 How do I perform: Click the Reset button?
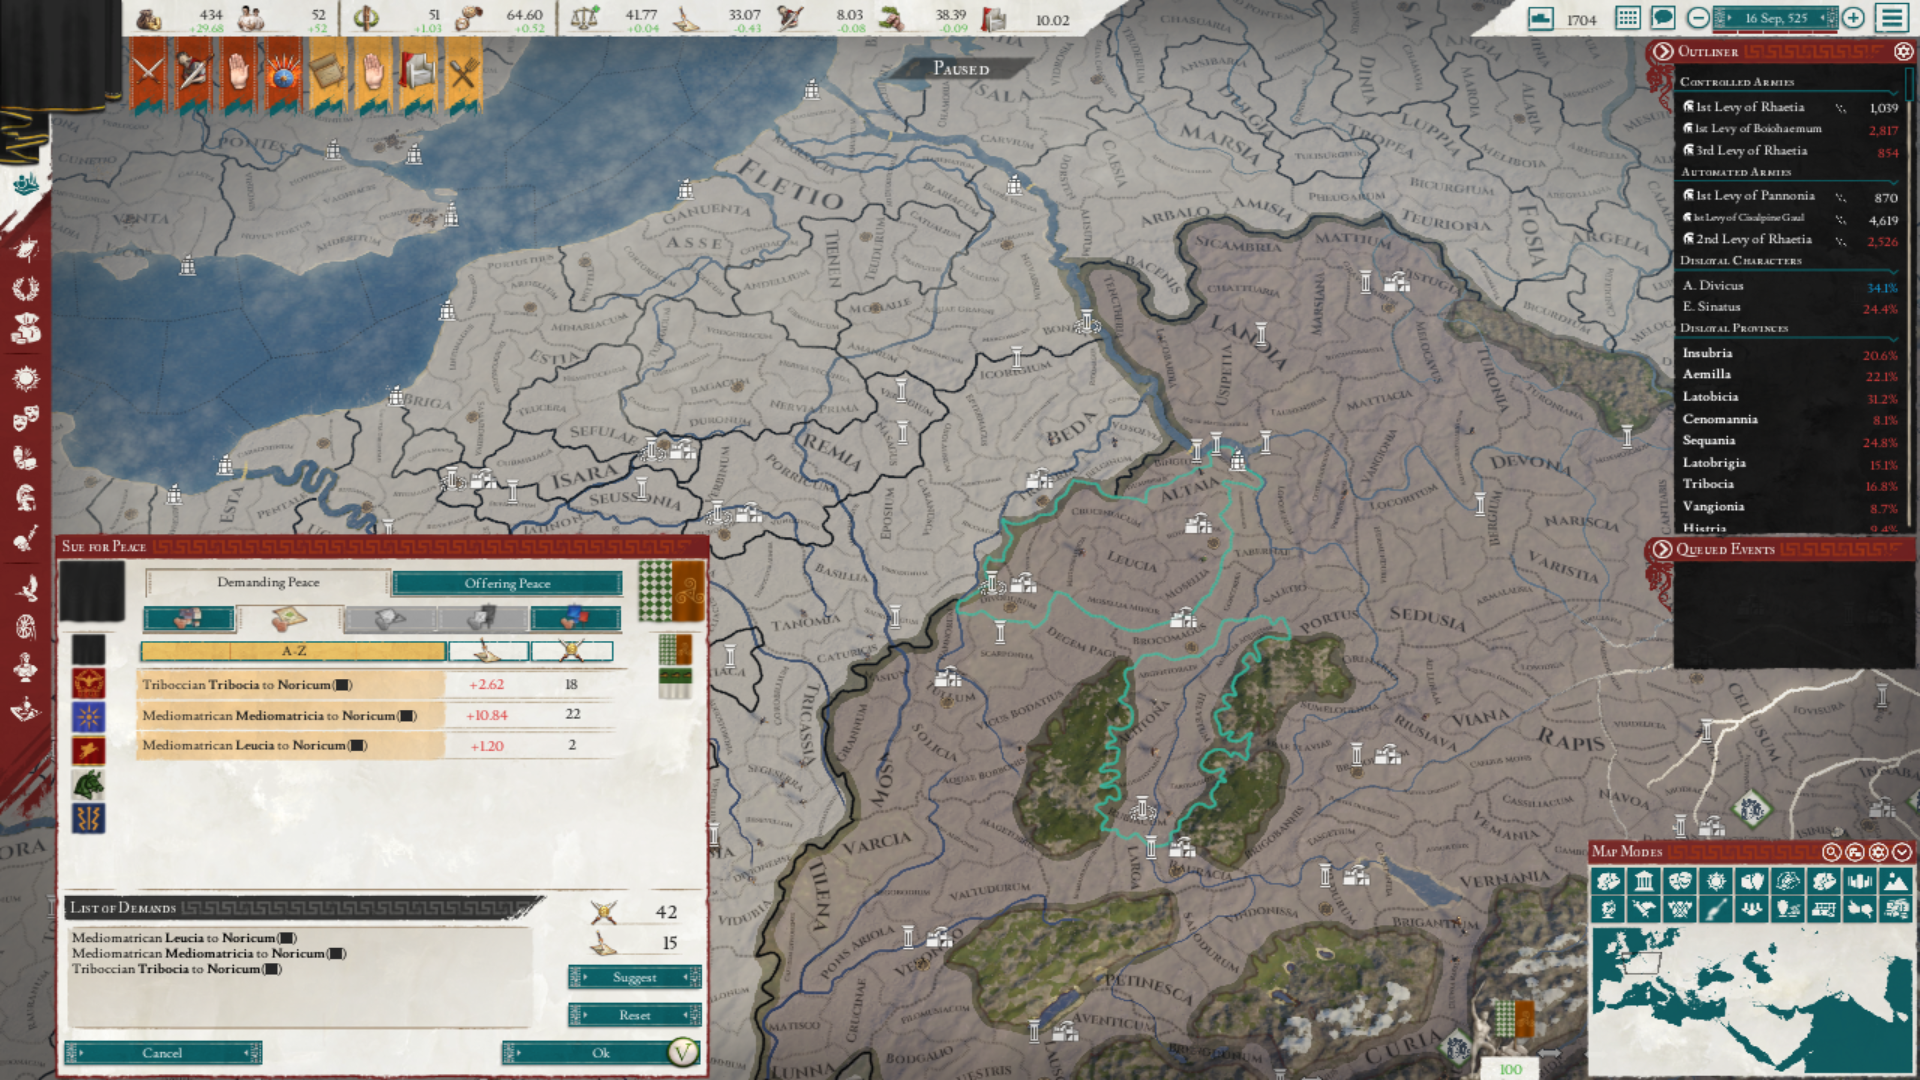point(635,1015)
